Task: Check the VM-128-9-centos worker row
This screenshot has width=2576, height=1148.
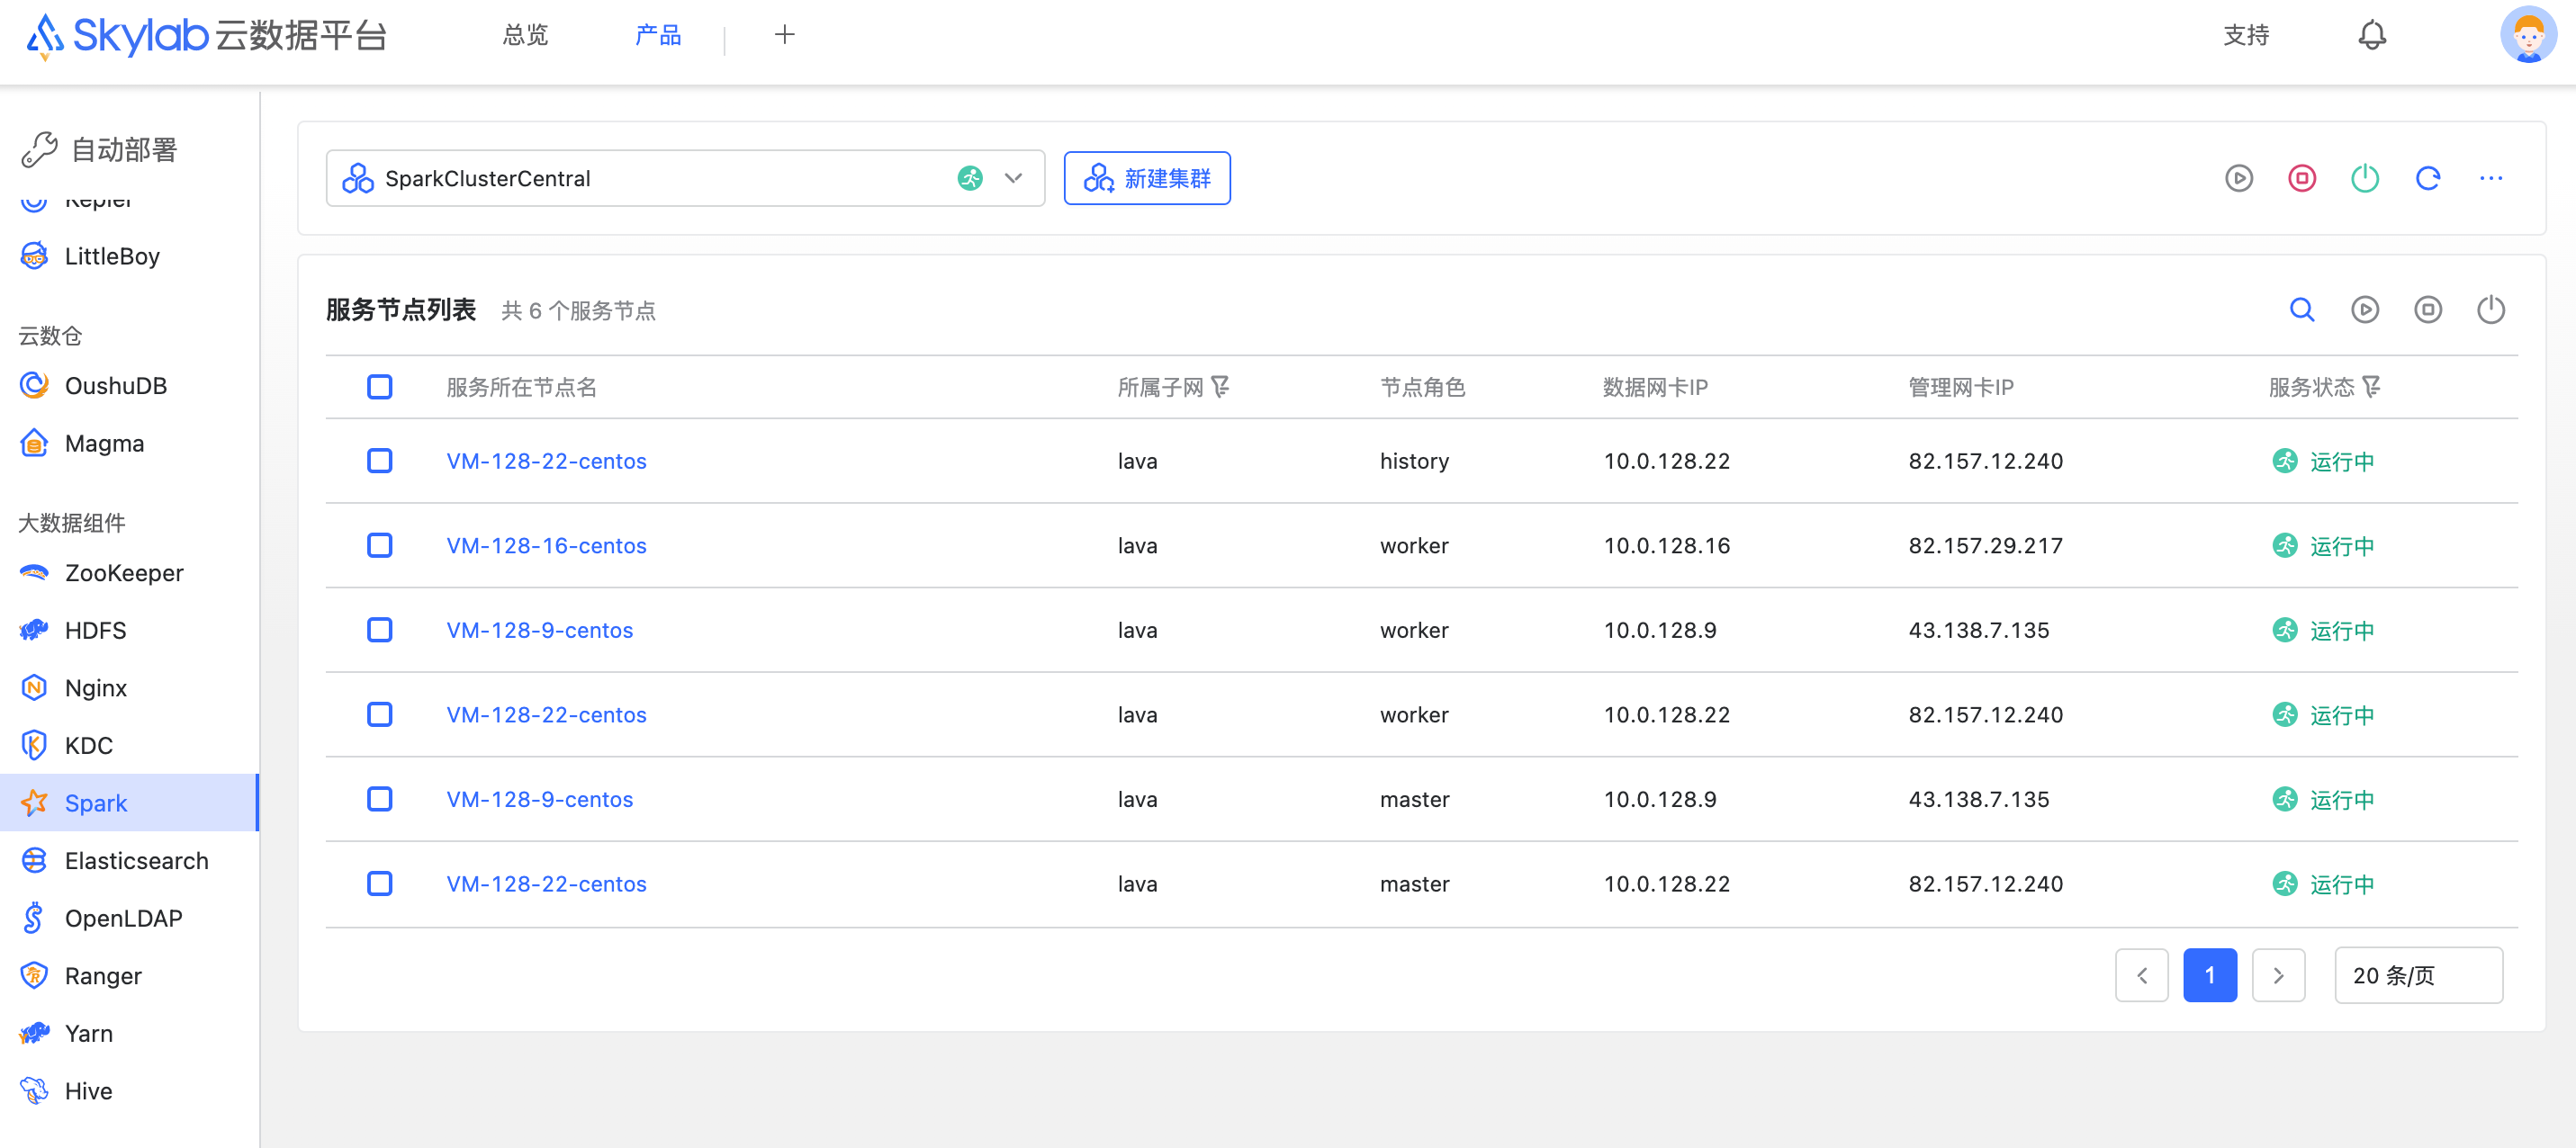Action: [x=380, y=630]
